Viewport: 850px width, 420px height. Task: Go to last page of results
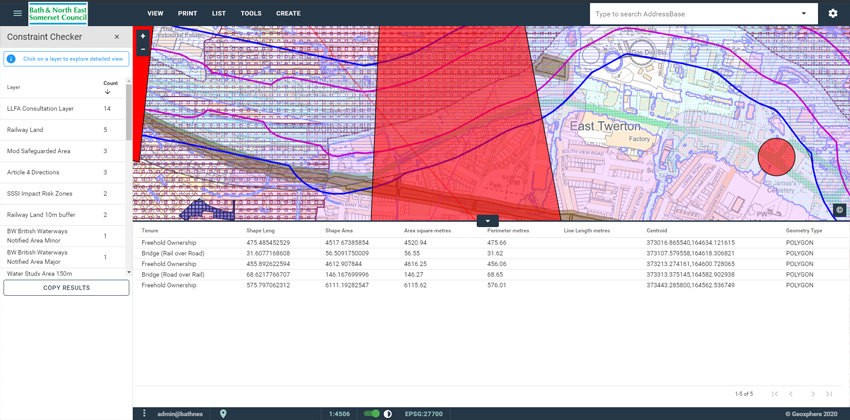(x=829, y=394)
